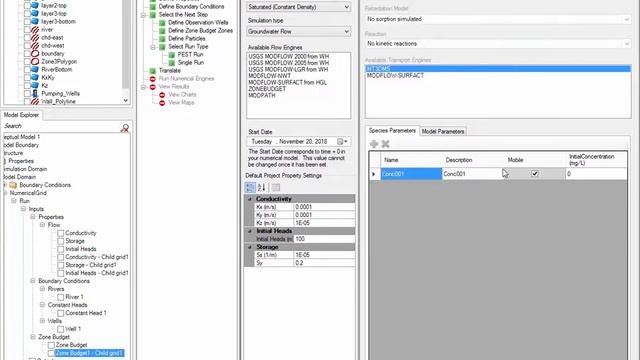Open Define Boundary Conditions step
The height and width of the screenshot is (360, 640).
tap(191, 7)
